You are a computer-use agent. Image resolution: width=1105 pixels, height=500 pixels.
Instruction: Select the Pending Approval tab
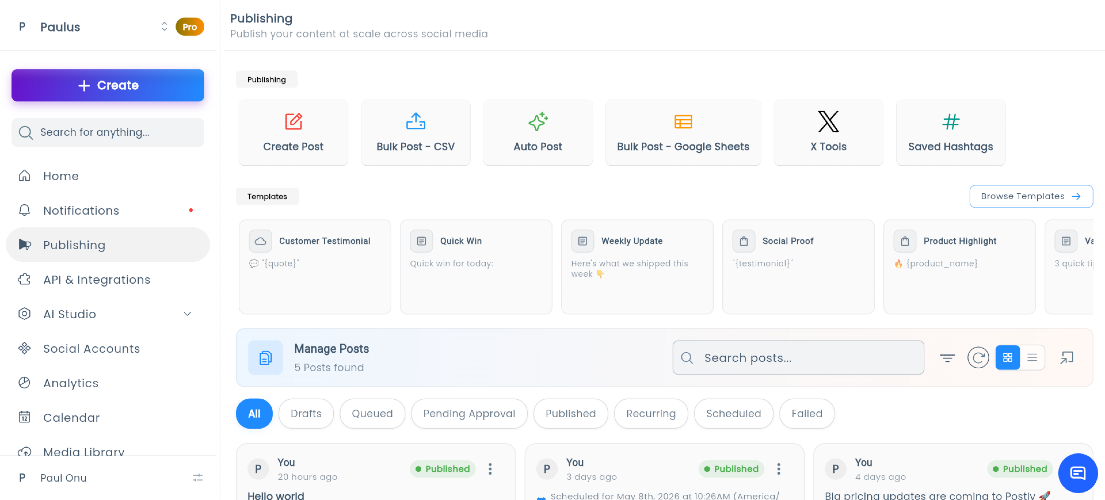click(x=469, y=413)
